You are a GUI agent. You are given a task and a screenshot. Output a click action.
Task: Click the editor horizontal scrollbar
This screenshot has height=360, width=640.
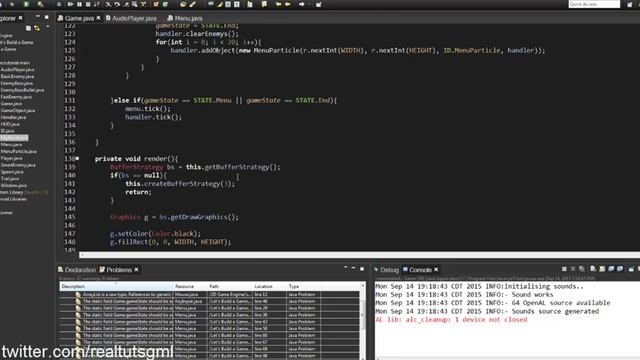[x=359, y=255]
